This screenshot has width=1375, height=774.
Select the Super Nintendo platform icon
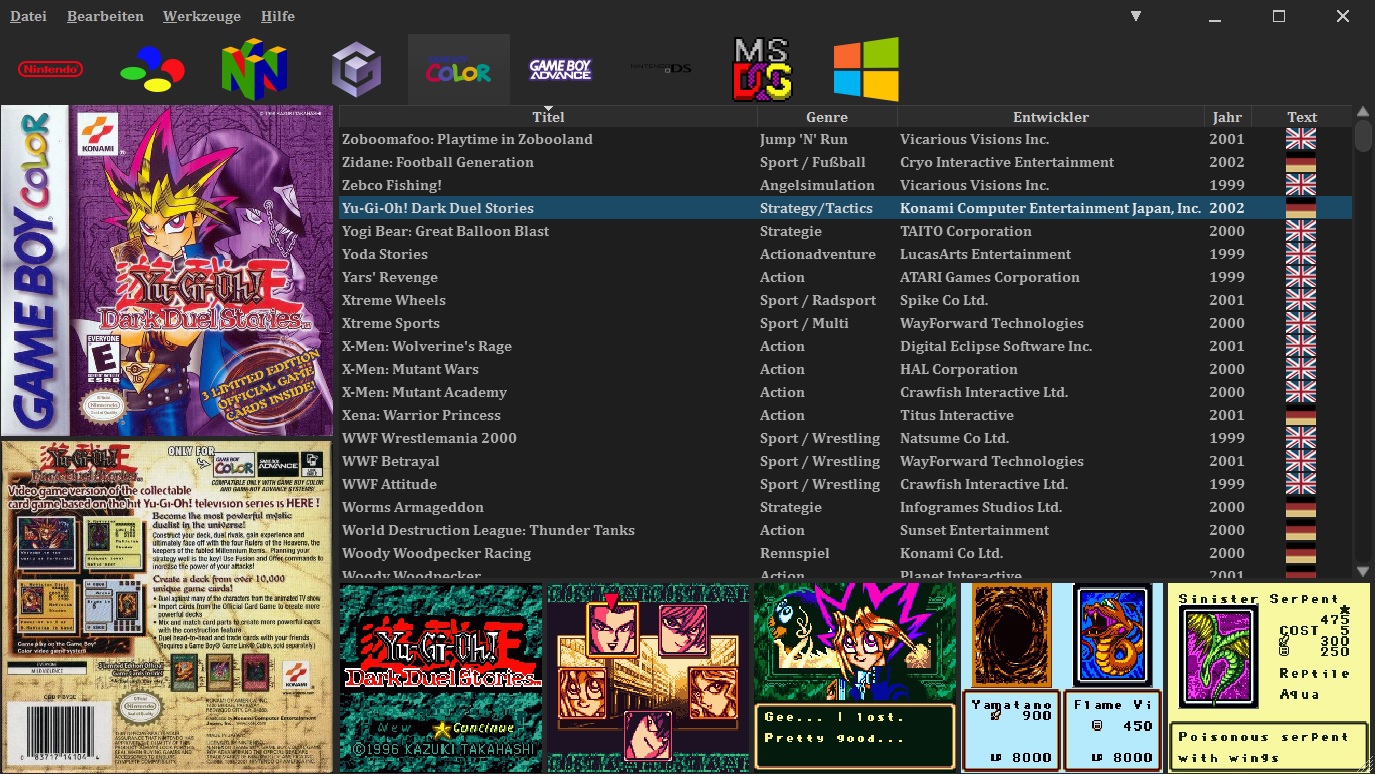pyautogui.click(x=152, y=70)
